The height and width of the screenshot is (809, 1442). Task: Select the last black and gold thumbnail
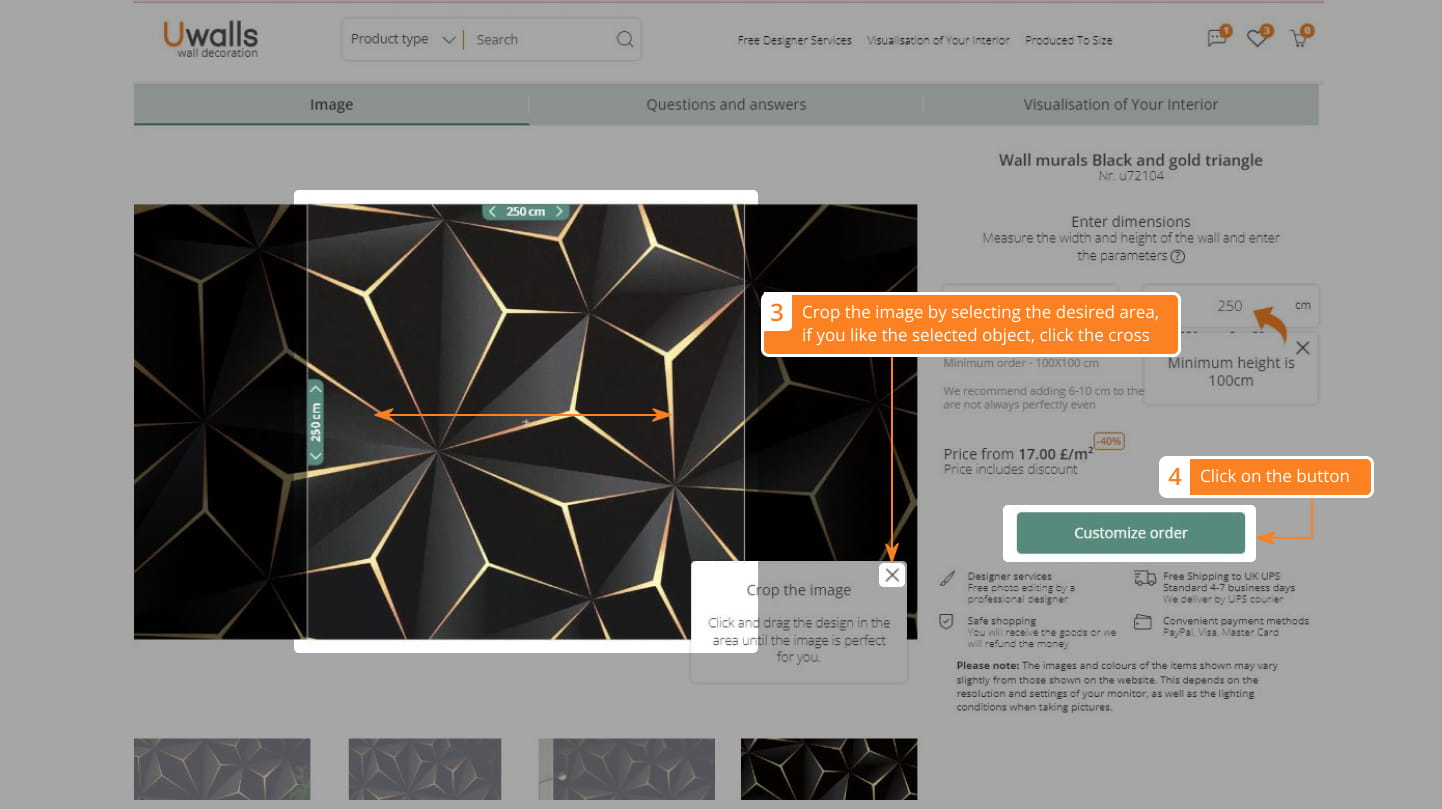click(828, 769)
